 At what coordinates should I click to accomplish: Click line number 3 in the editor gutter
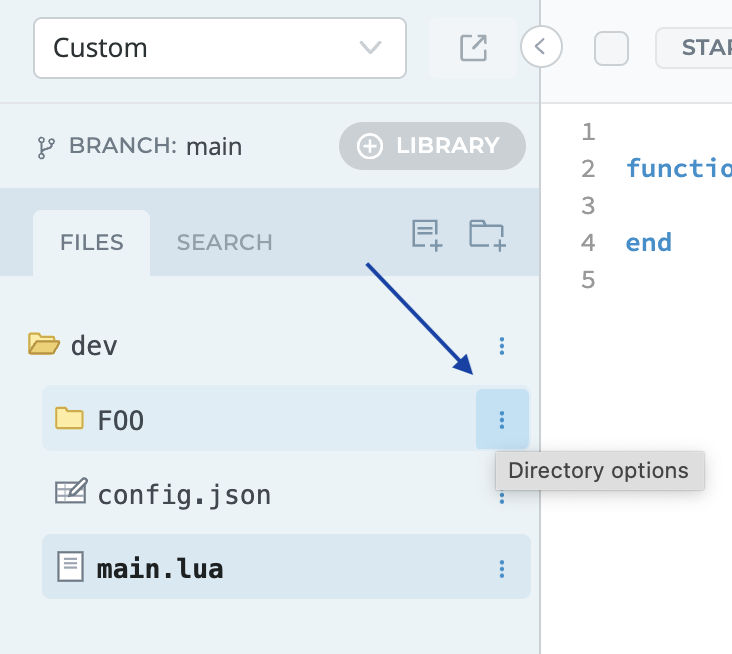click(588, 206)
